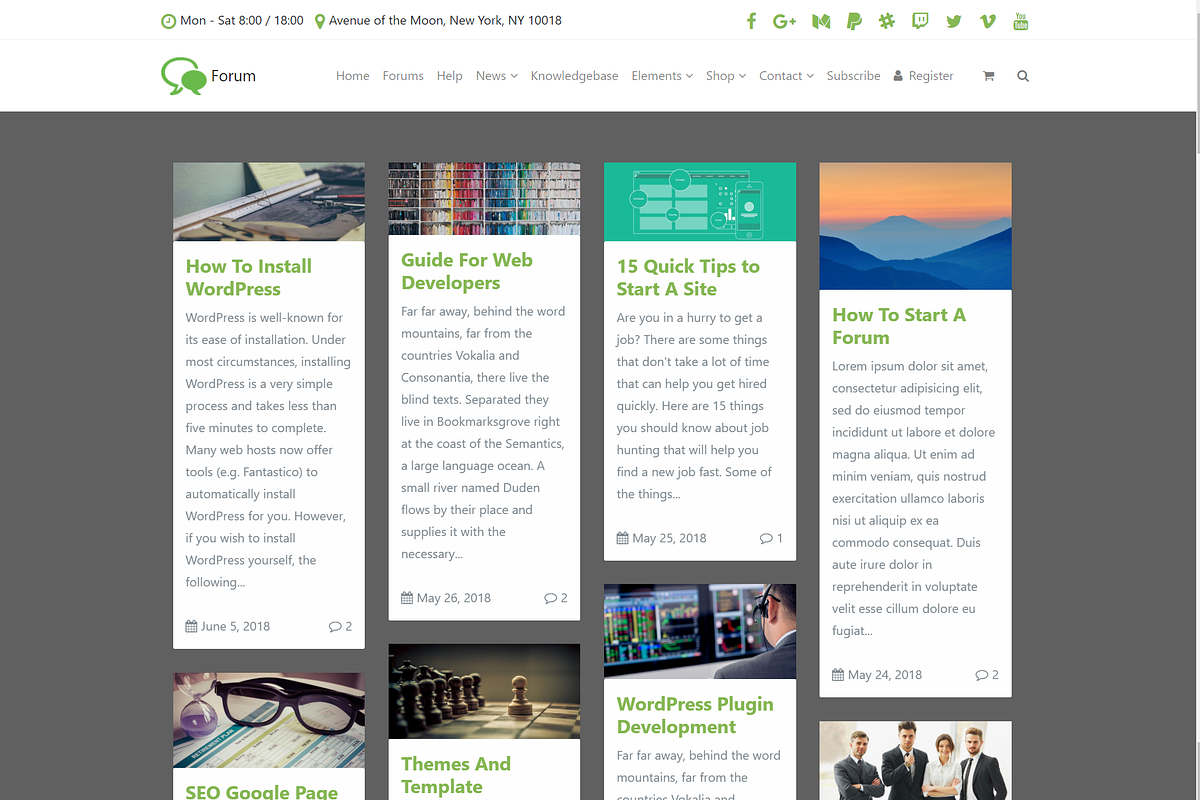Viewport: 1200px width, 800px height.
Task: Open the search magnifier icon
Action: (x=1022, y=76)
